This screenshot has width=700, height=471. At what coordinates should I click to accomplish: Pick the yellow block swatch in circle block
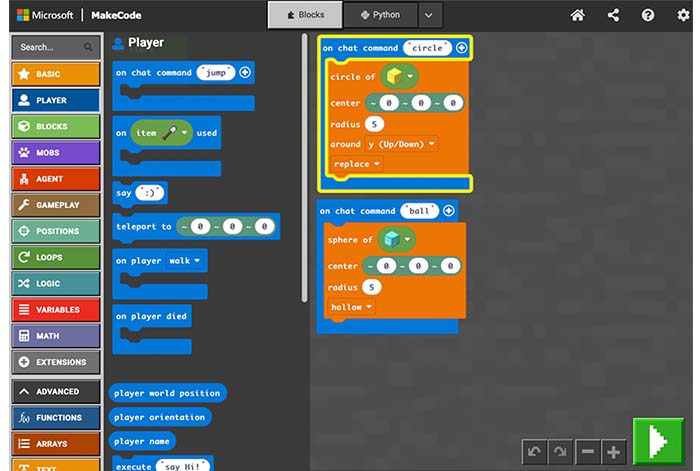coord(397,77)
